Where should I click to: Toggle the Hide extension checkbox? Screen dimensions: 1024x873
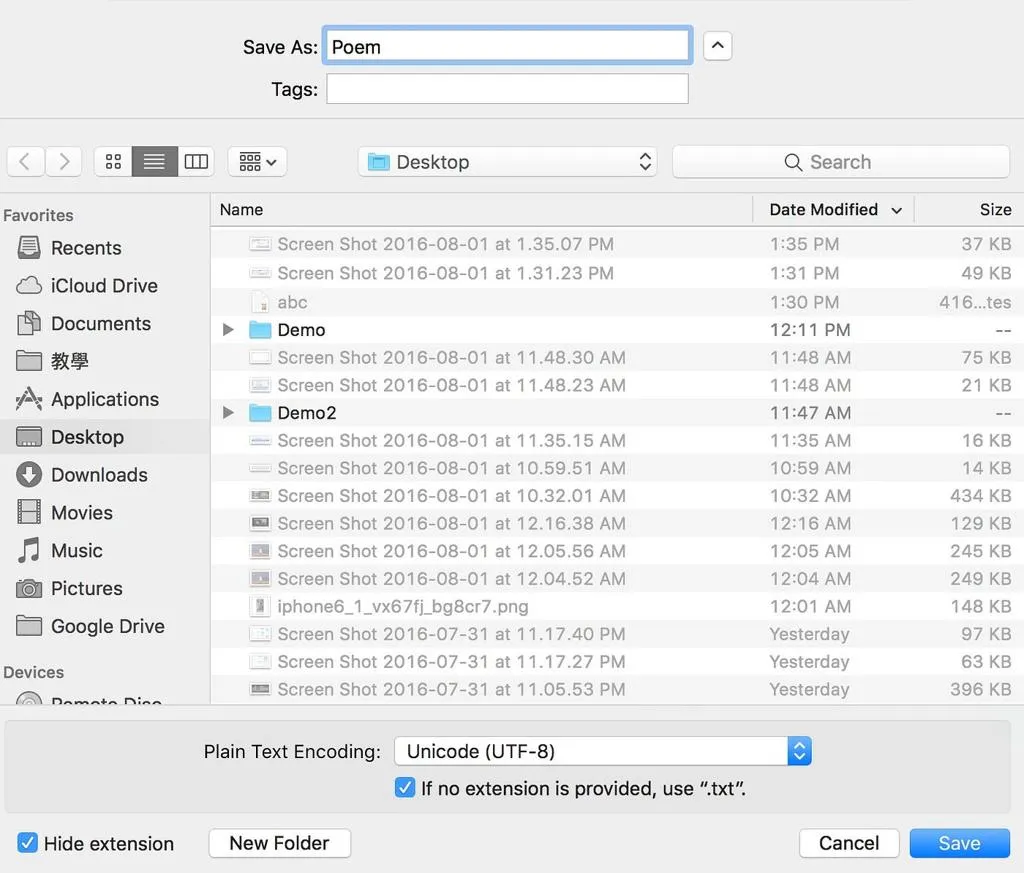[27, 842]
